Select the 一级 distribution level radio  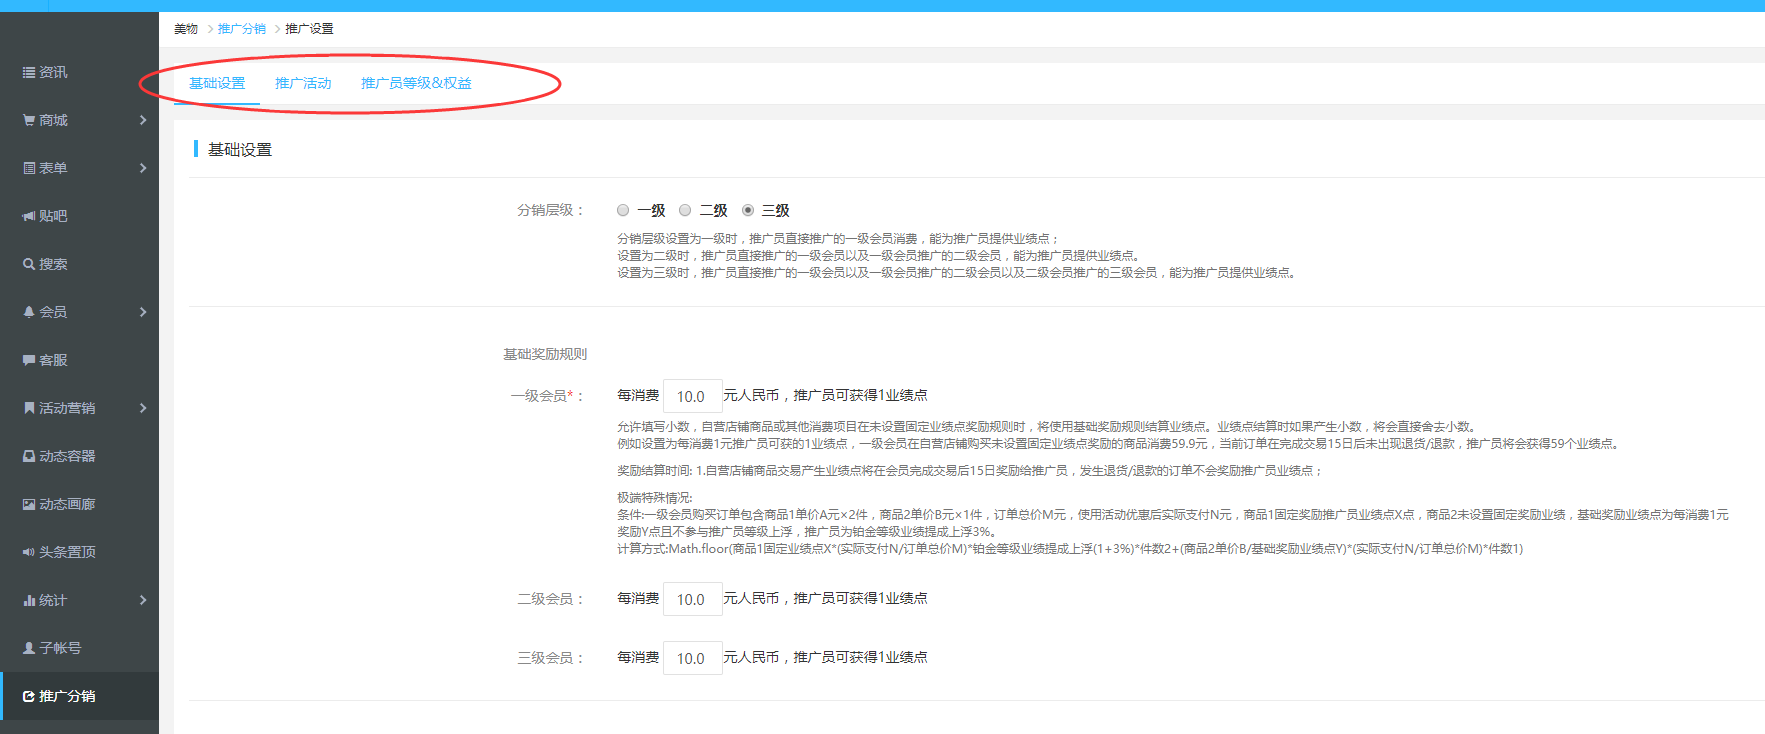click(623, 210)
